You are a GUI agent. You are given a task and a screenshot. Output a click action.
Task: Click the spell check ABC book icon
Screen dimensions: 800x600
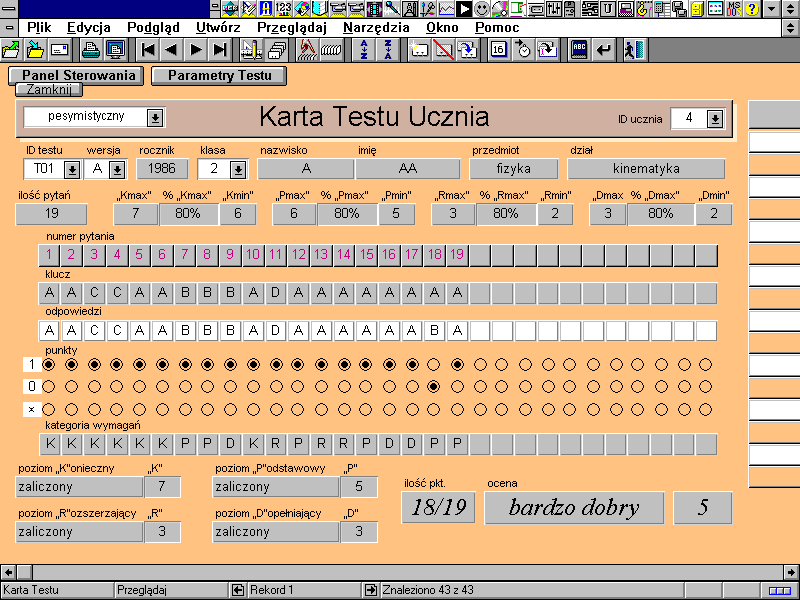(x=579, y=49)
